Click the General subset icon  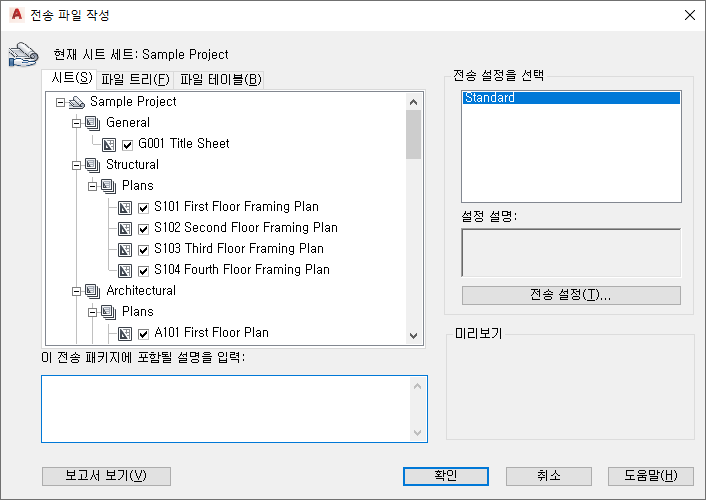(93, 123)
